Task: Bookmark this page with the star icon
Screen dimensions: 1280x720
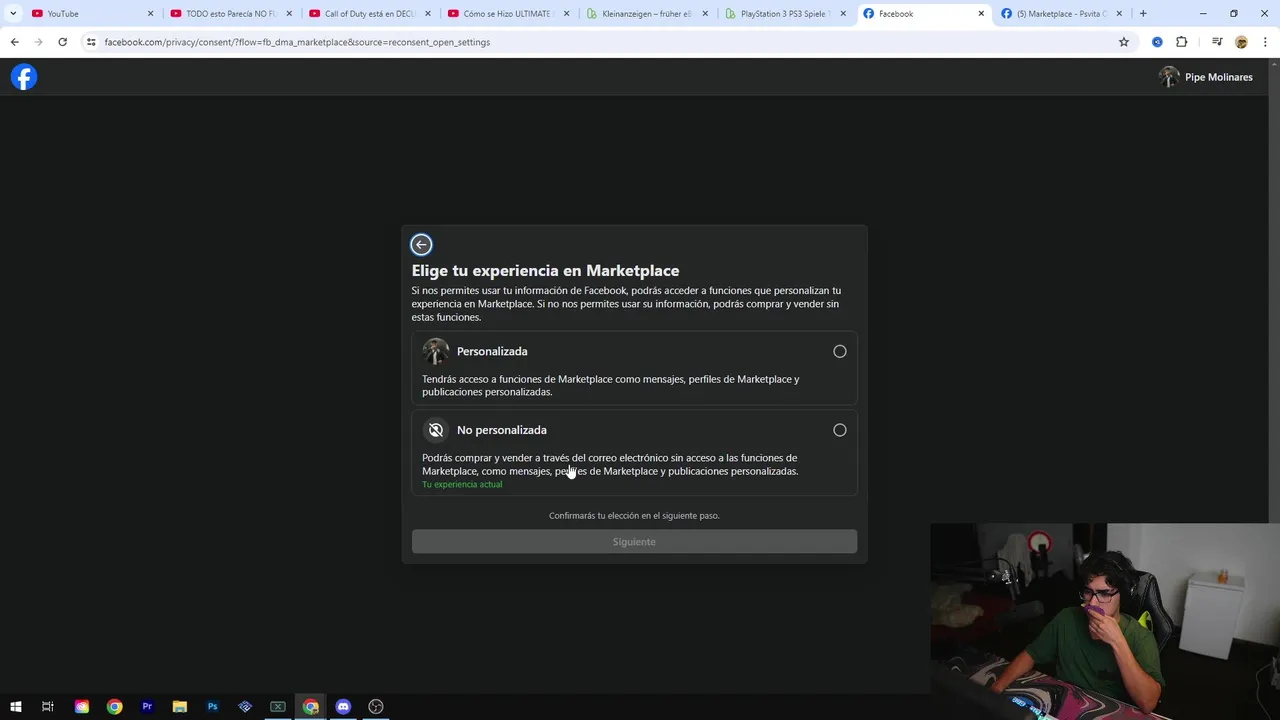Action: pos(1124,42)
